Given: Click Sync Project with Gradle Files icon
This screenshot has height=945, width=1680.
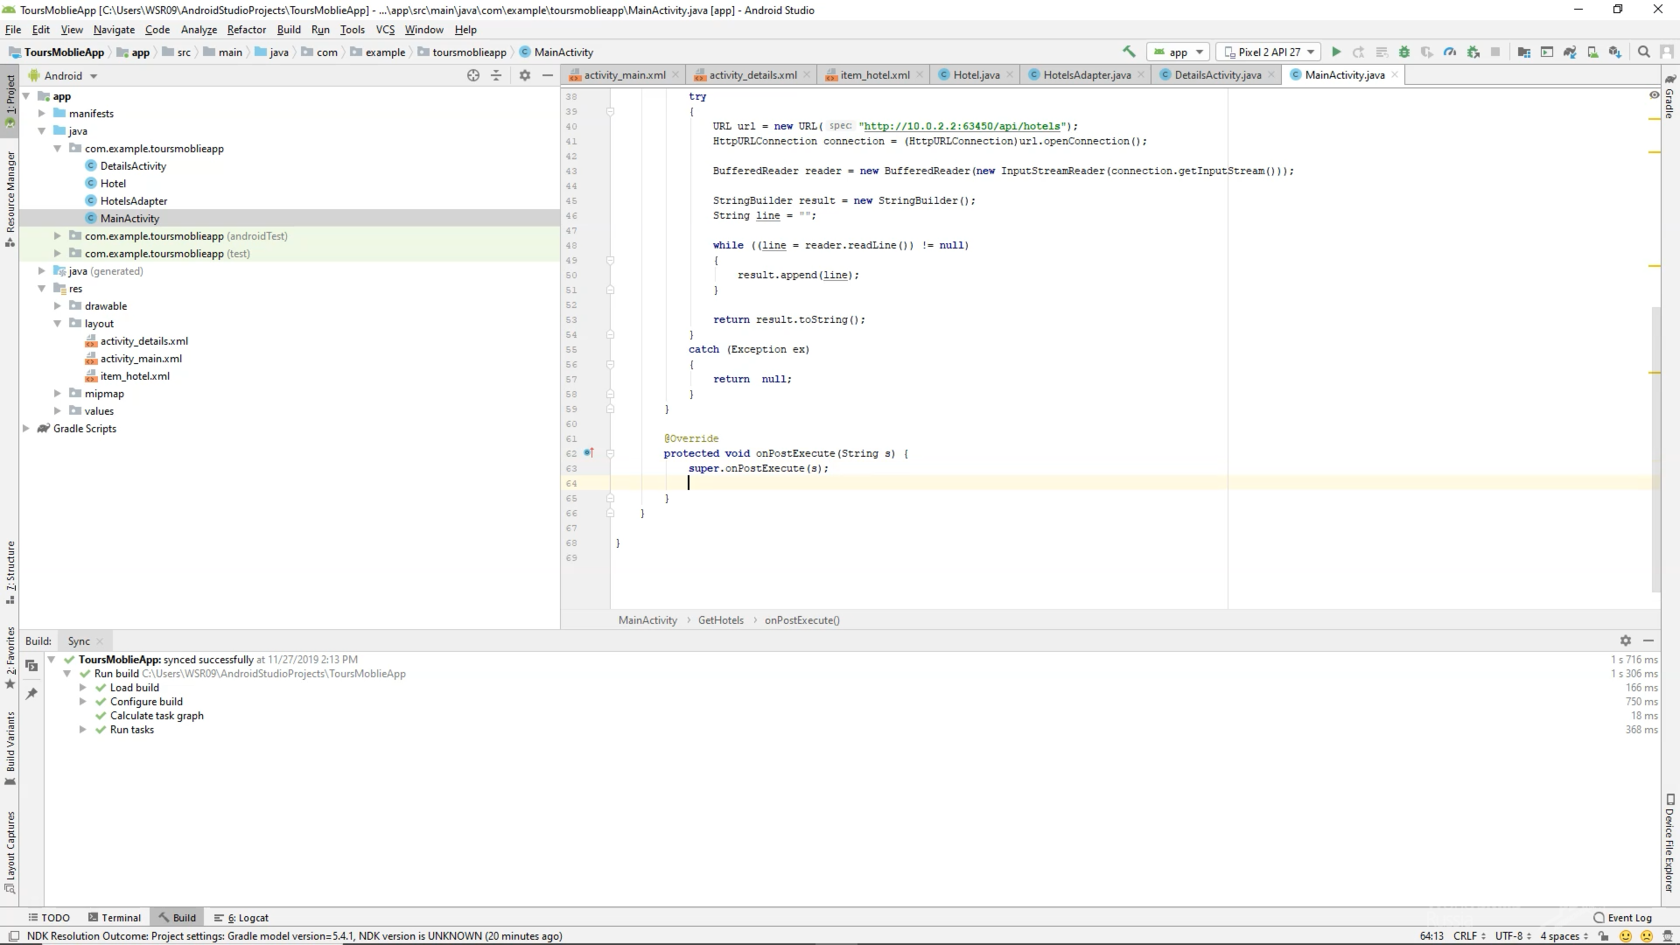Looking at the screenshot, I should point(1570,52).
